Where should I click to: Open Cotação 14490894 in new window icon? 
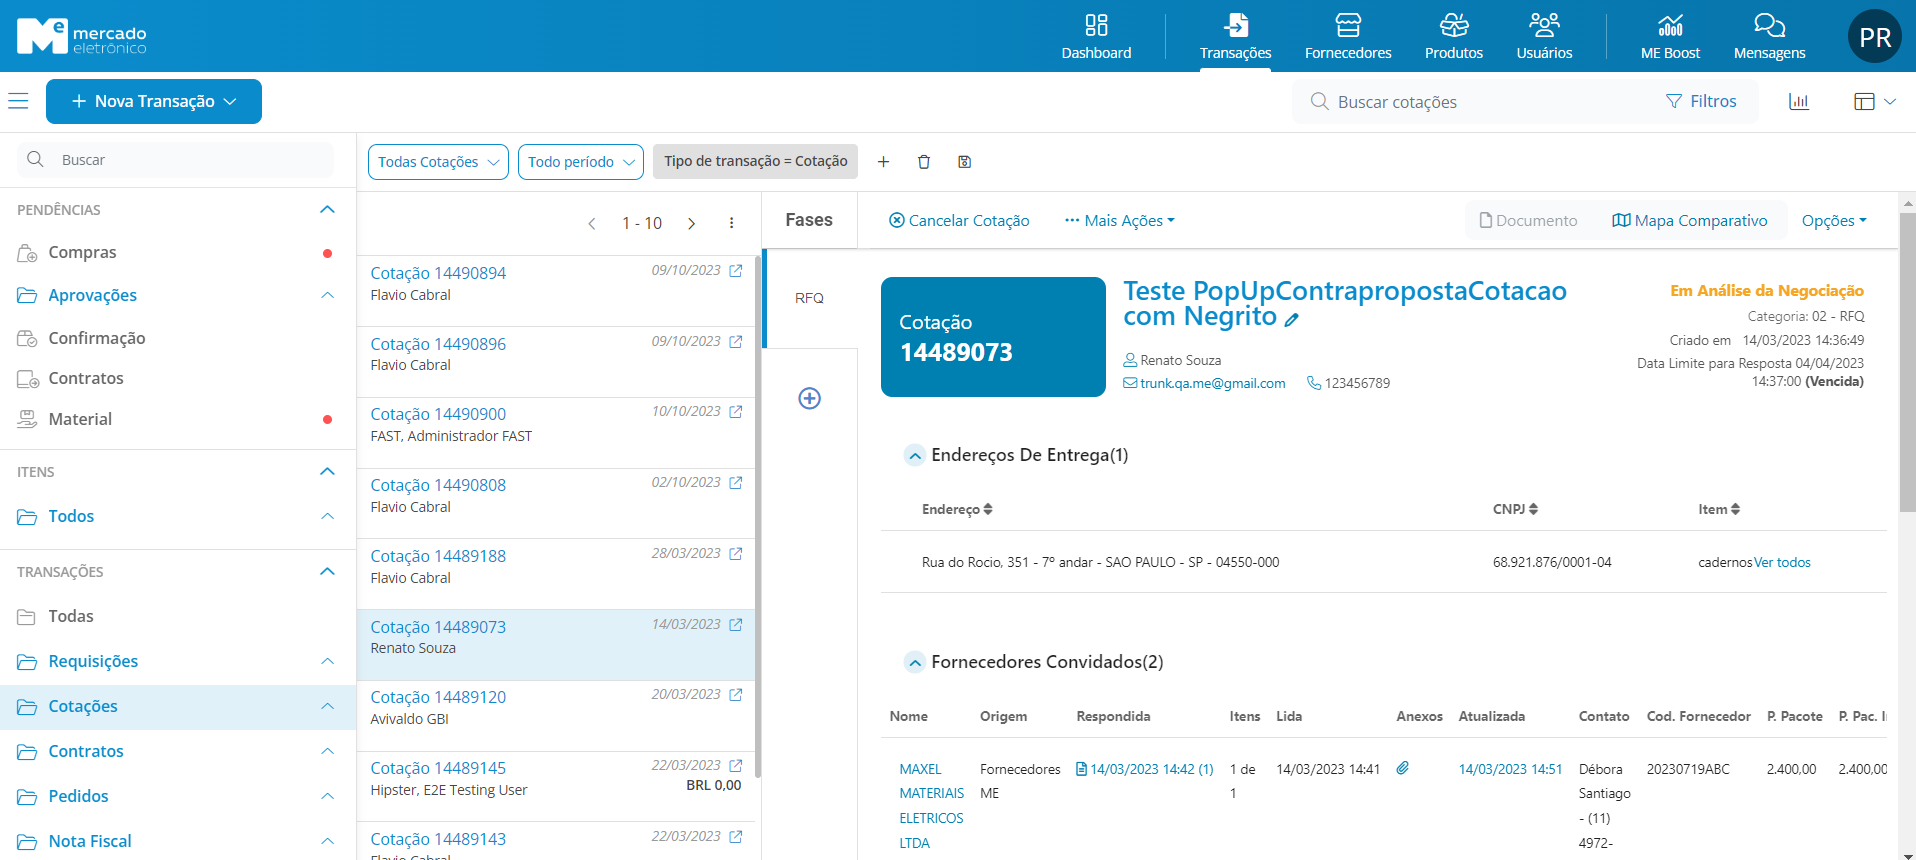point(736,271)
